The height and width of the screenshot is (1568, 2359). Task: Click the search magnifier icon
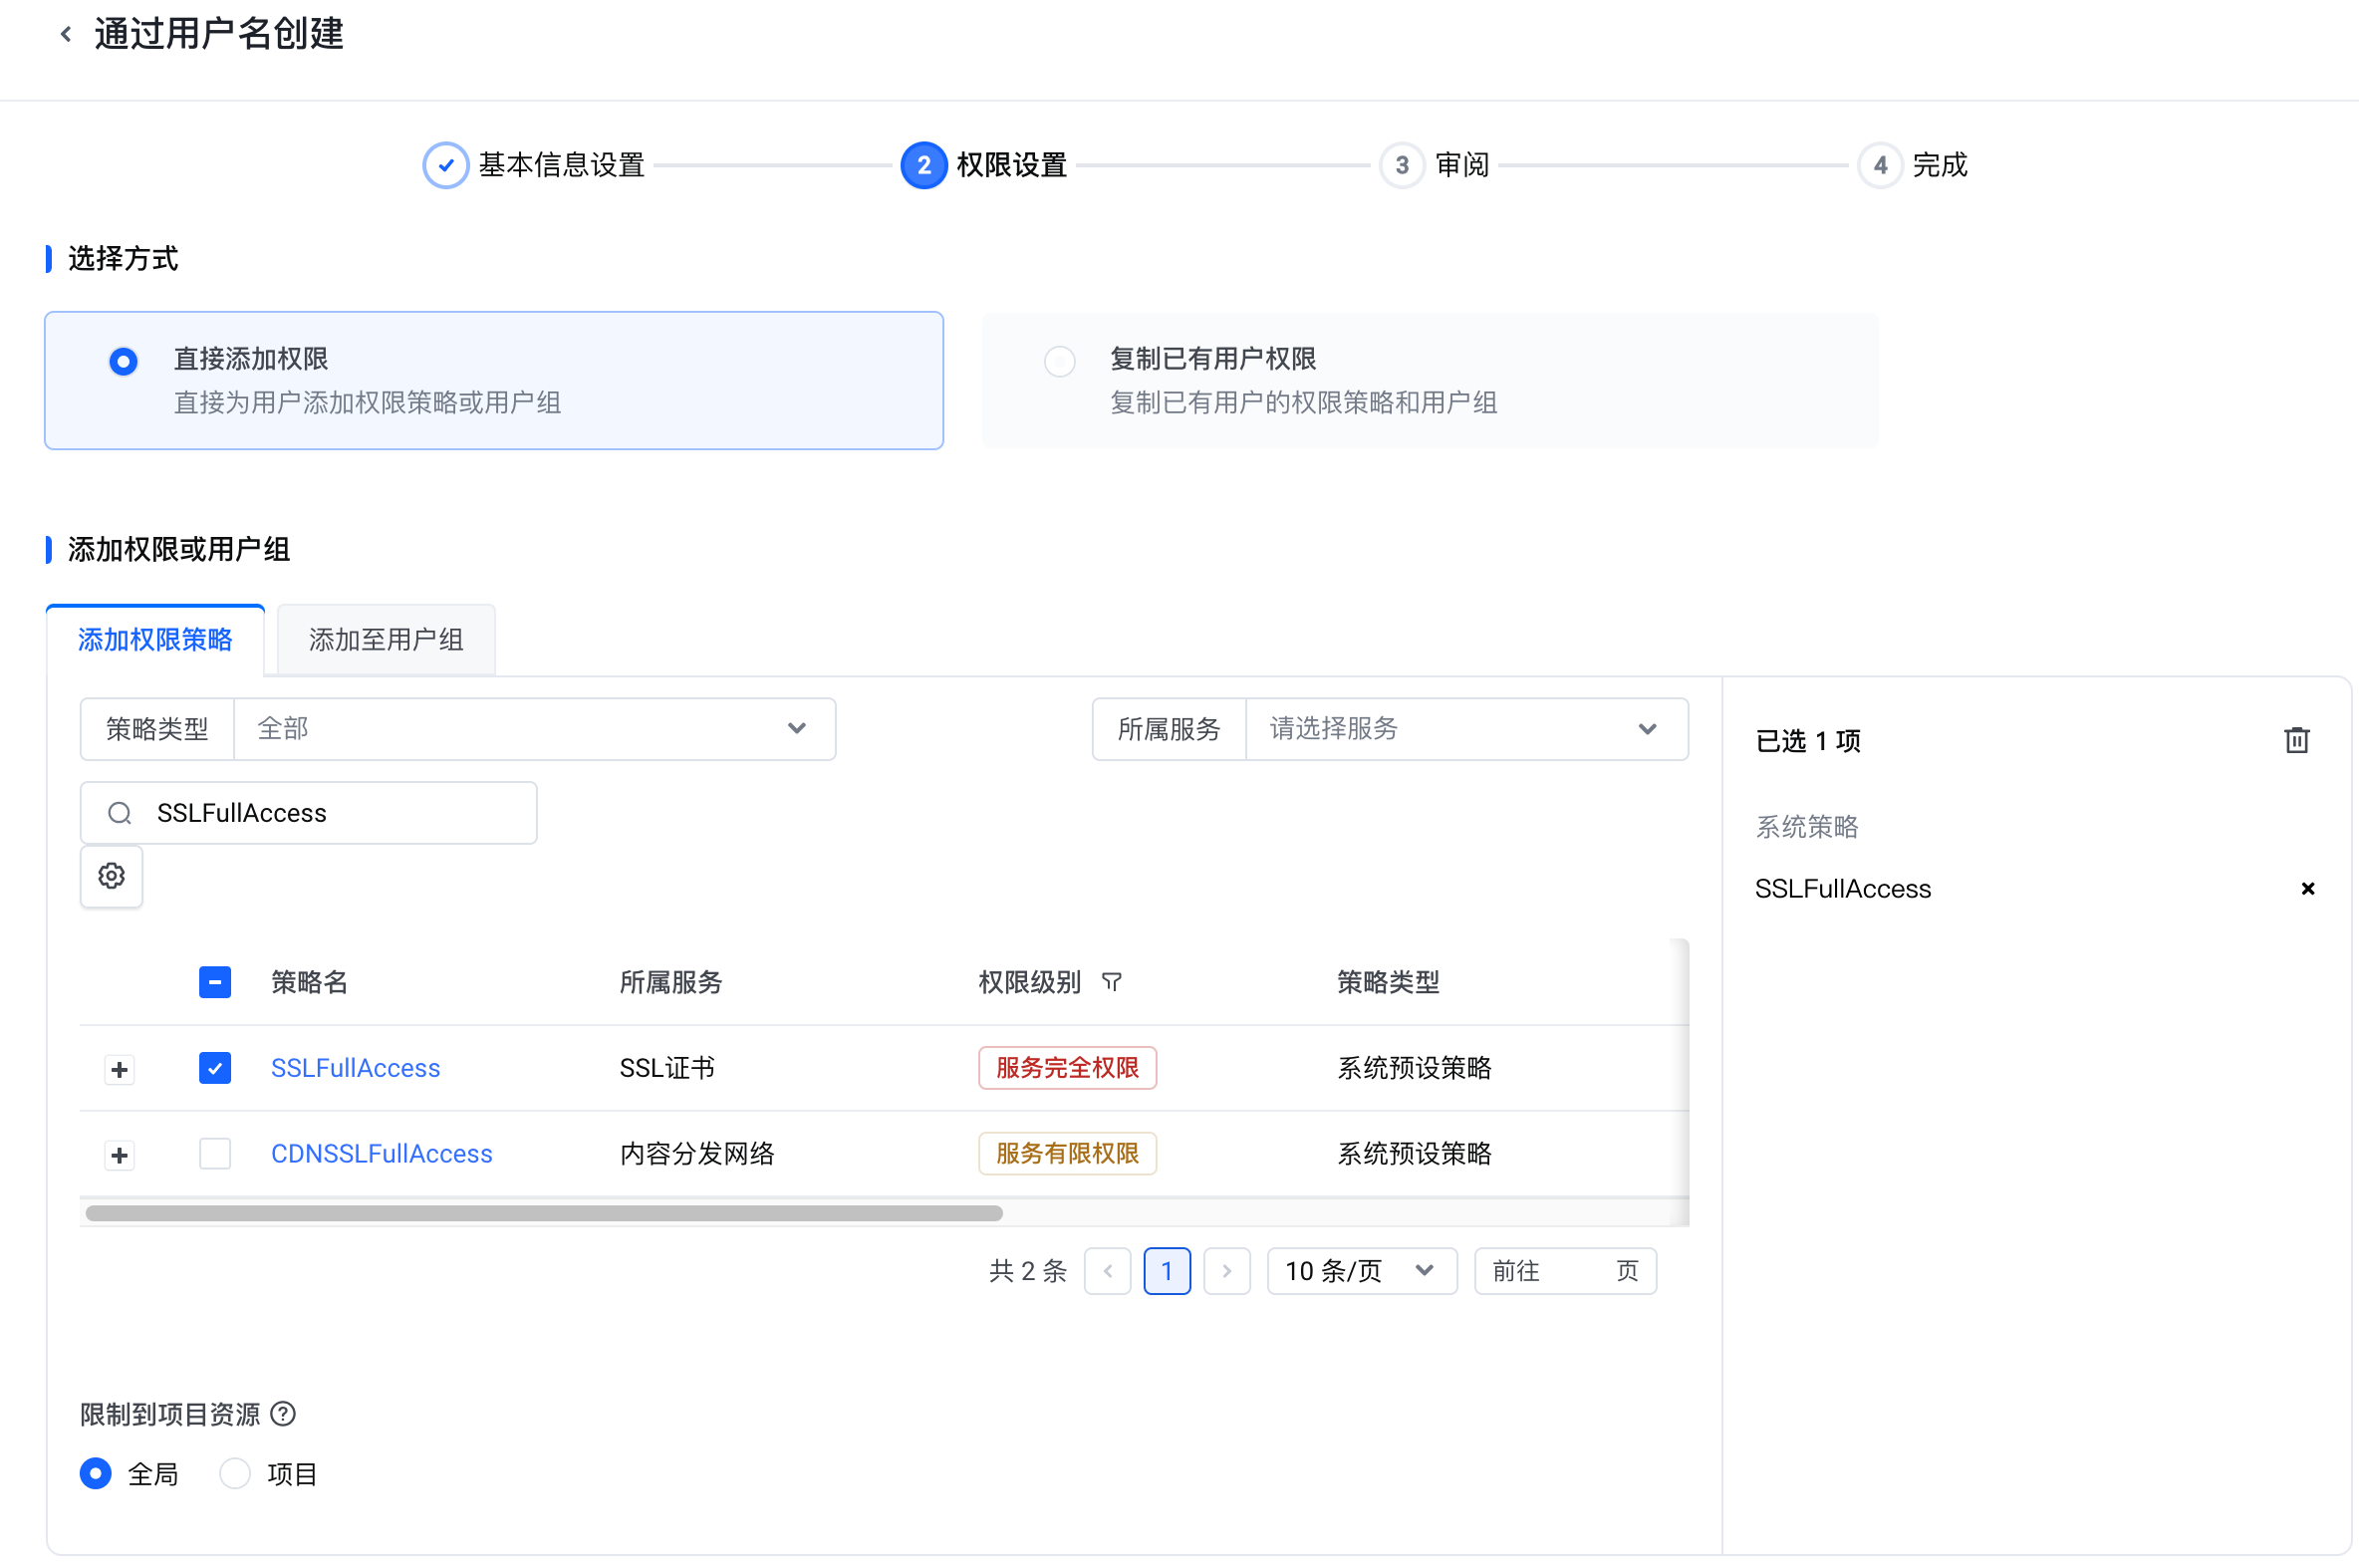coord(120,813)
